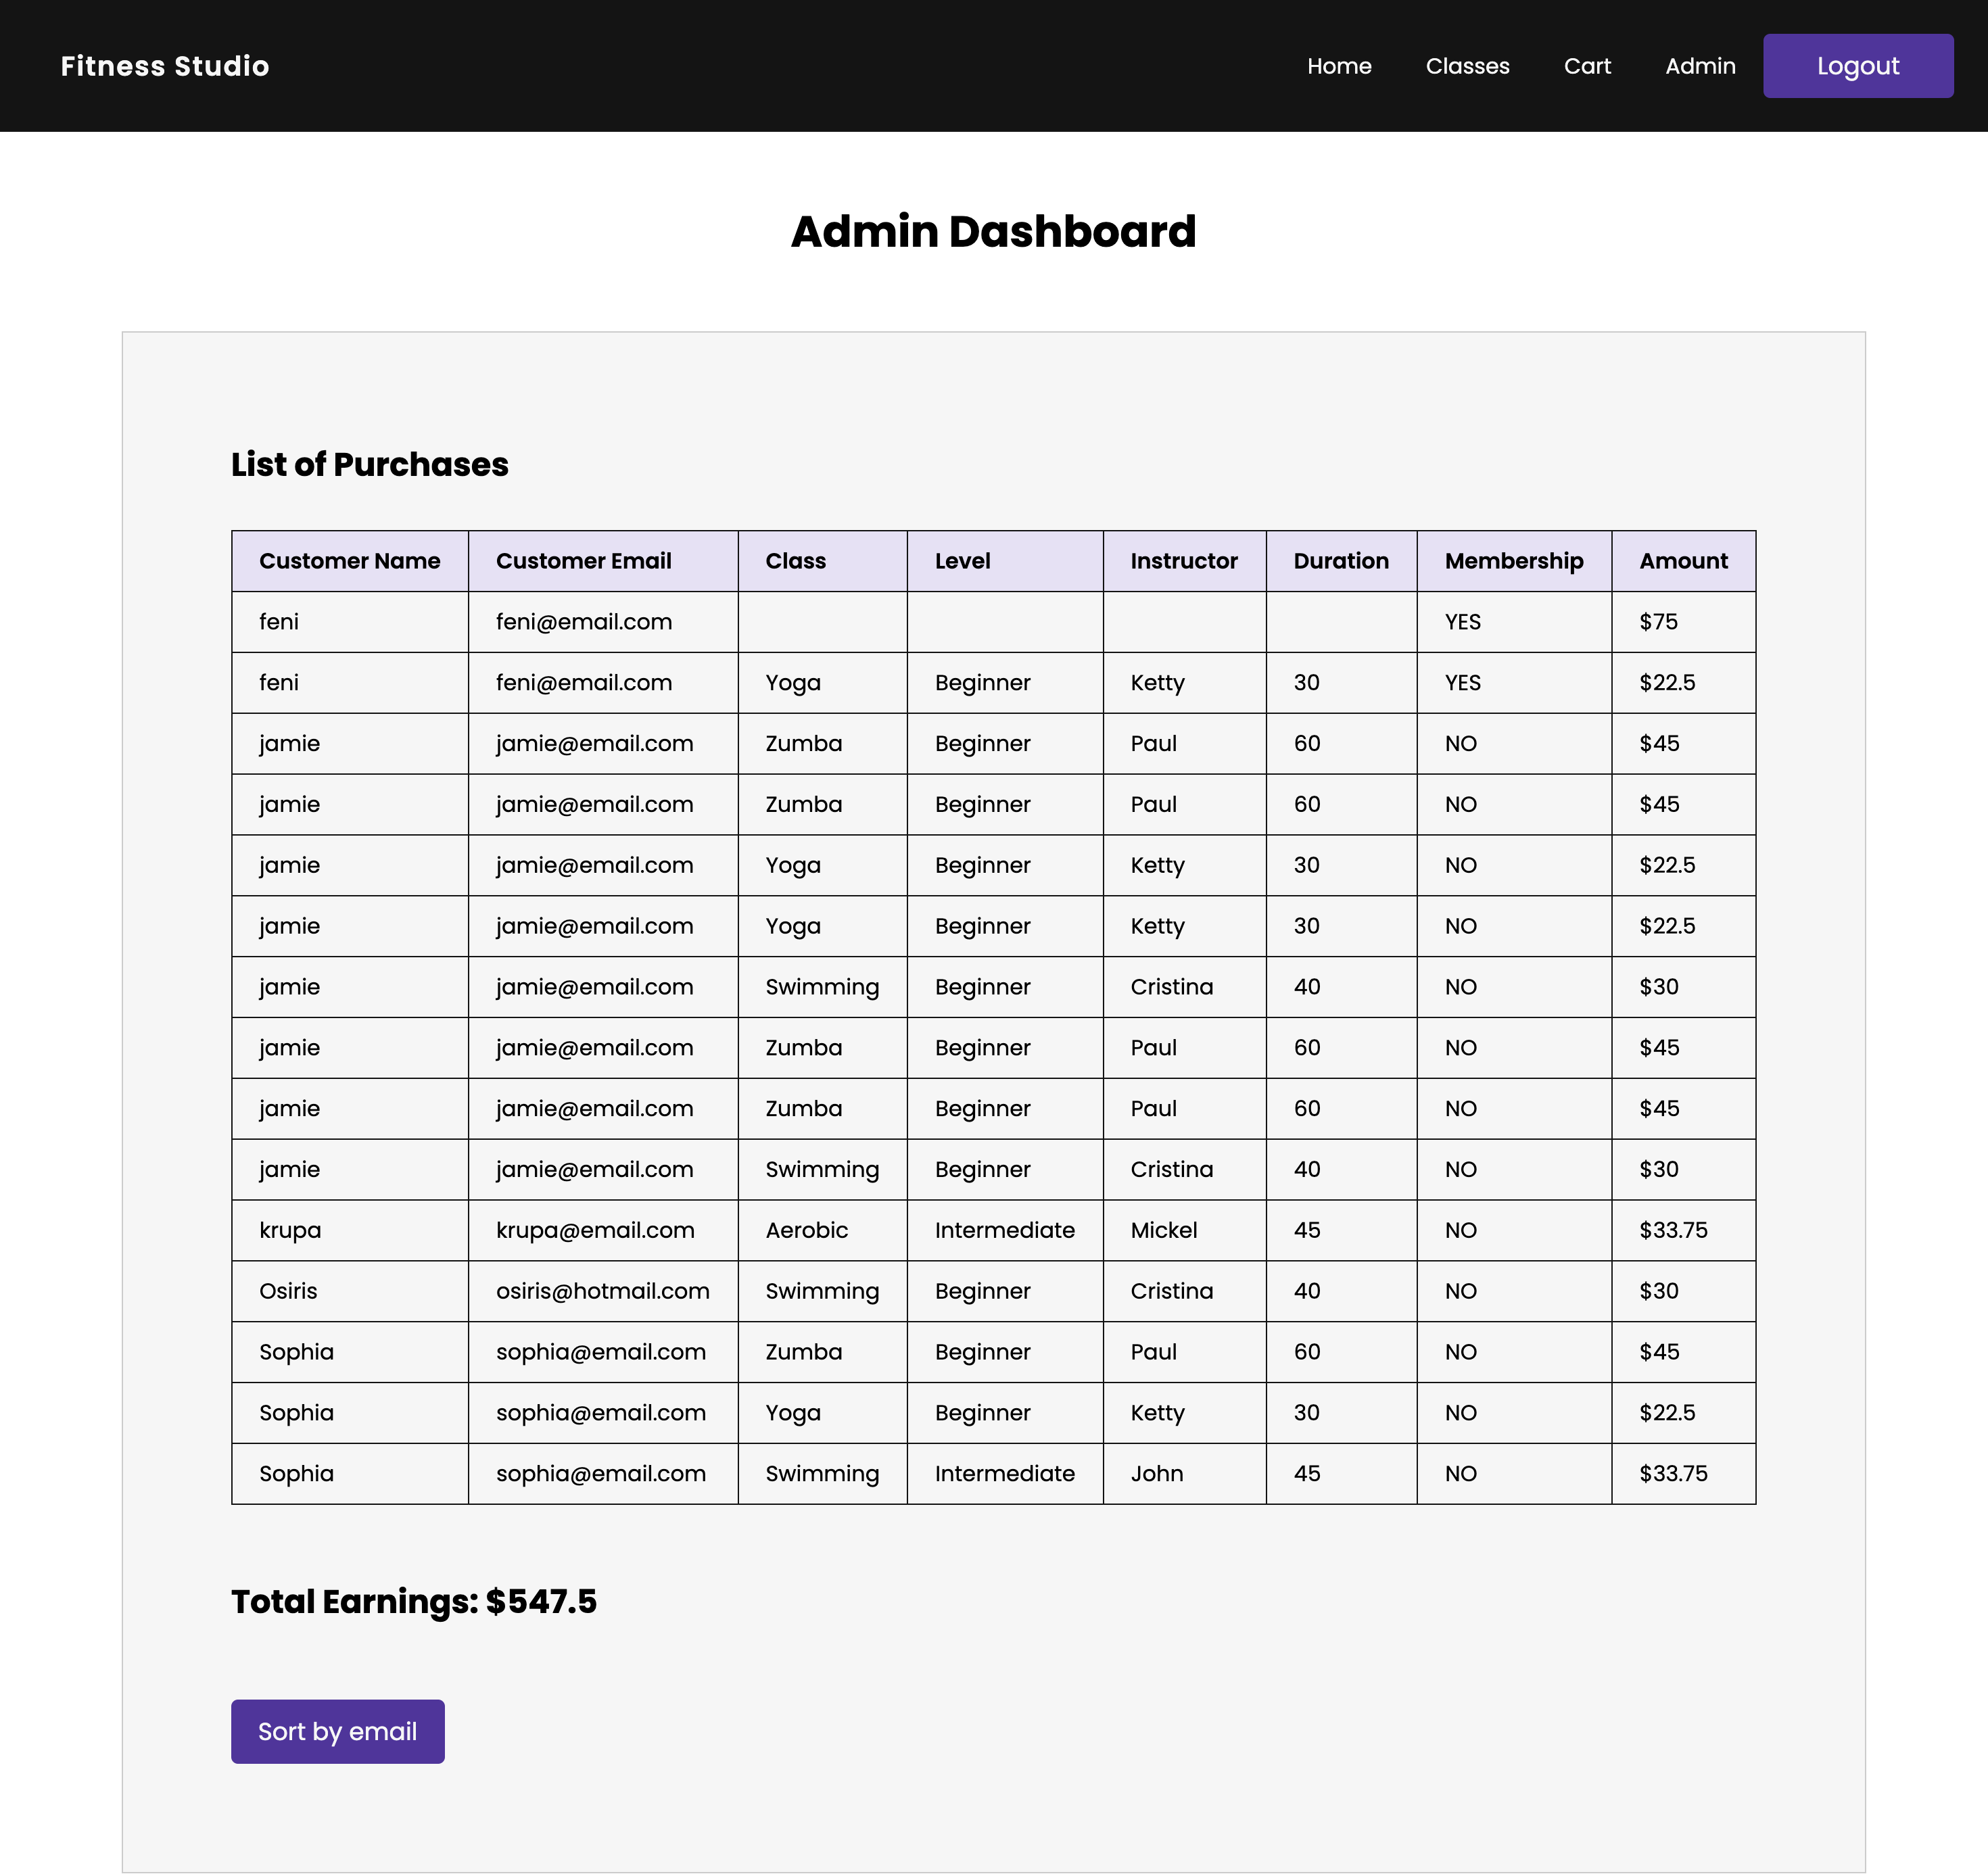Click the Fitness Studio logo

164,65
